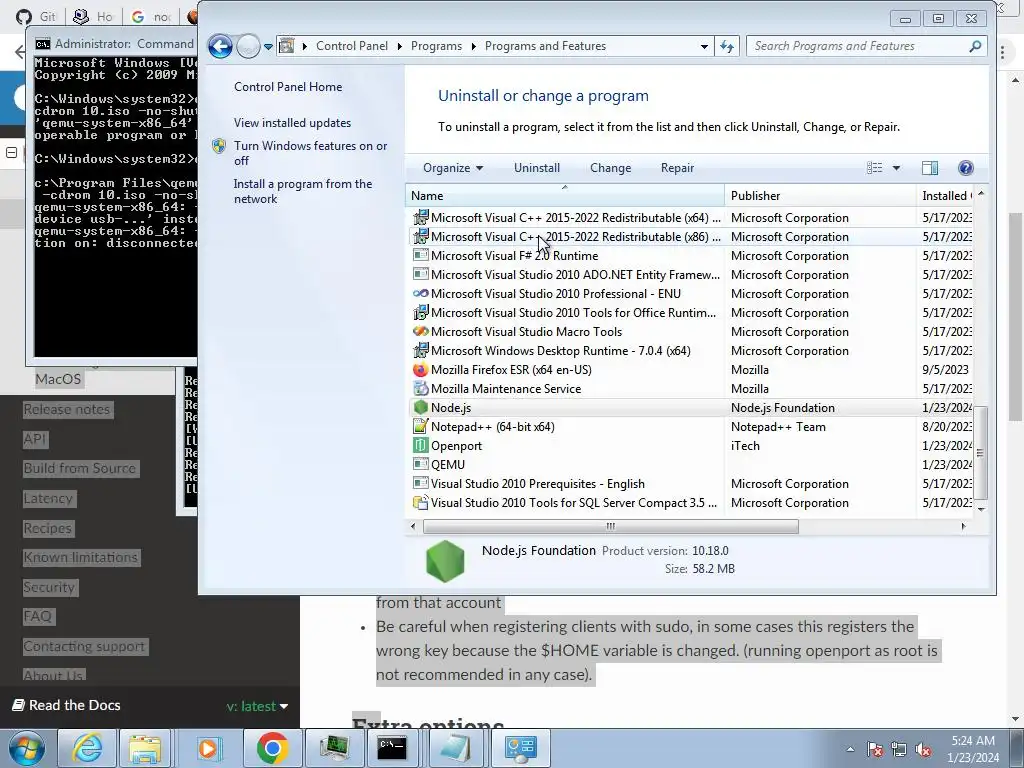Viewport: 1024px width, 768px height.
Task: Select the Node.js hexagon icon in list
Action: click(x=421, y=408)
